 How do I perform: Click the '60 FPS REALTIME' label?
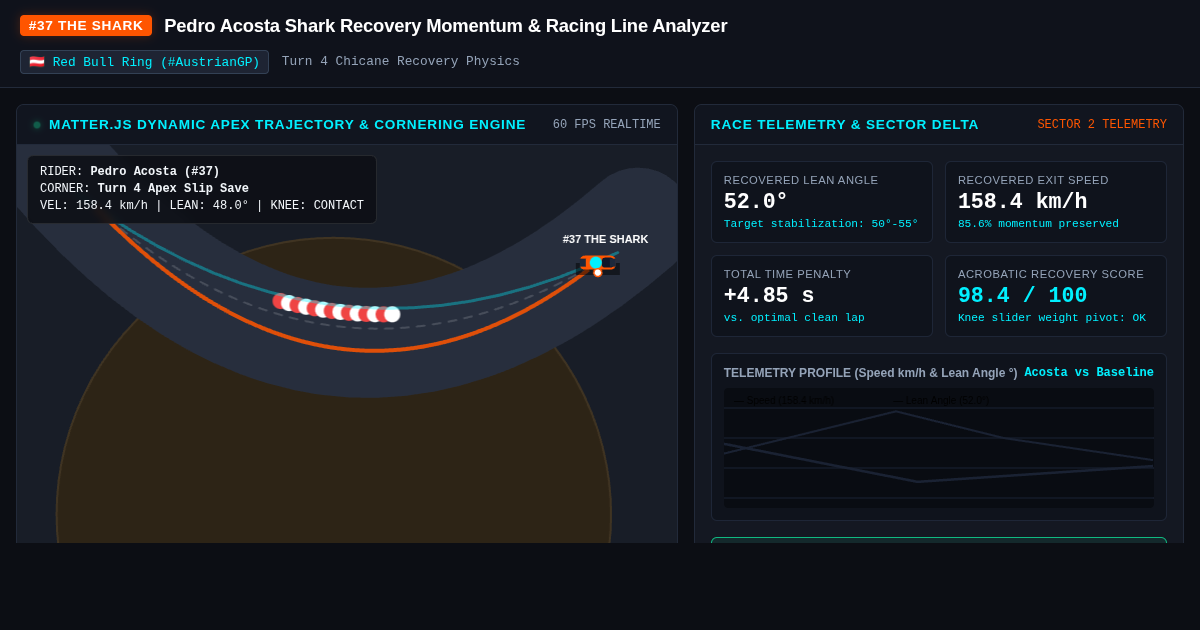(607, 125)
